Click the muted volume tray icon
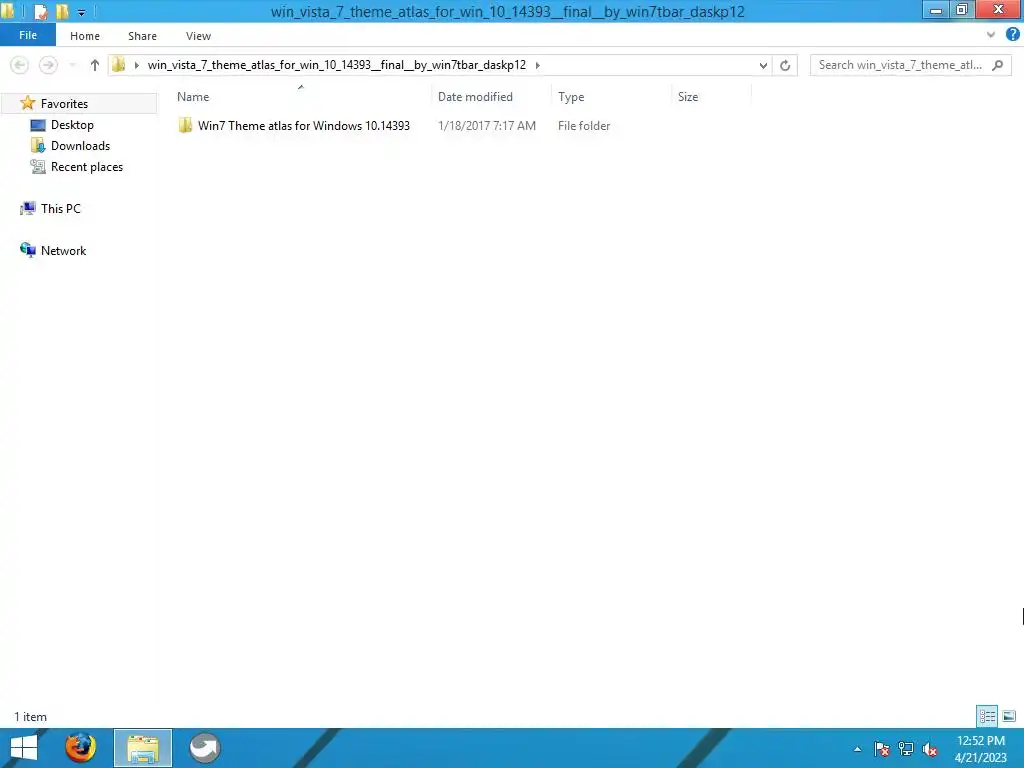 [930, 749]
